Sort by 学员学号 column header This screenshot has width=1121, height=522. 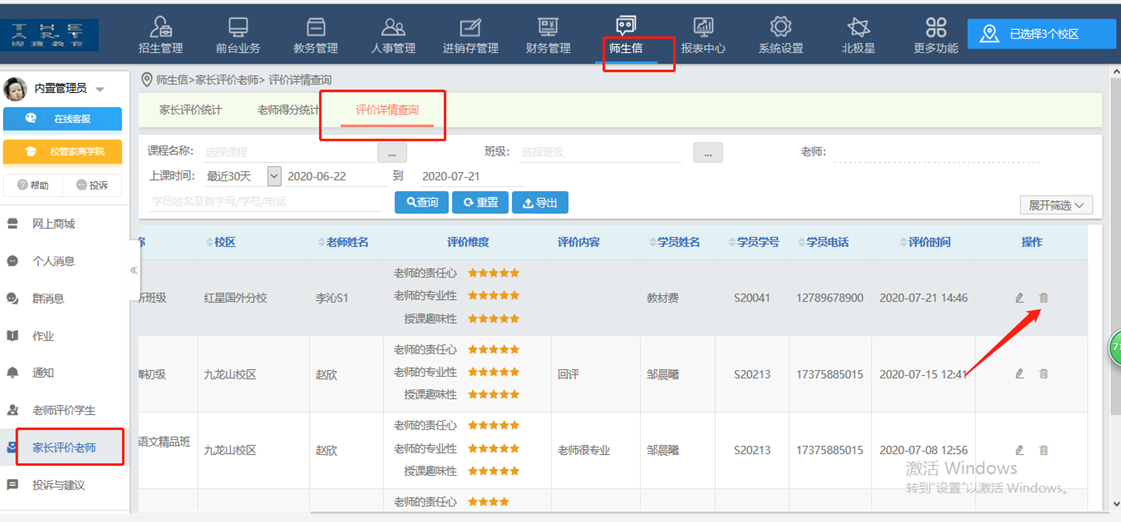click(752, 242)
